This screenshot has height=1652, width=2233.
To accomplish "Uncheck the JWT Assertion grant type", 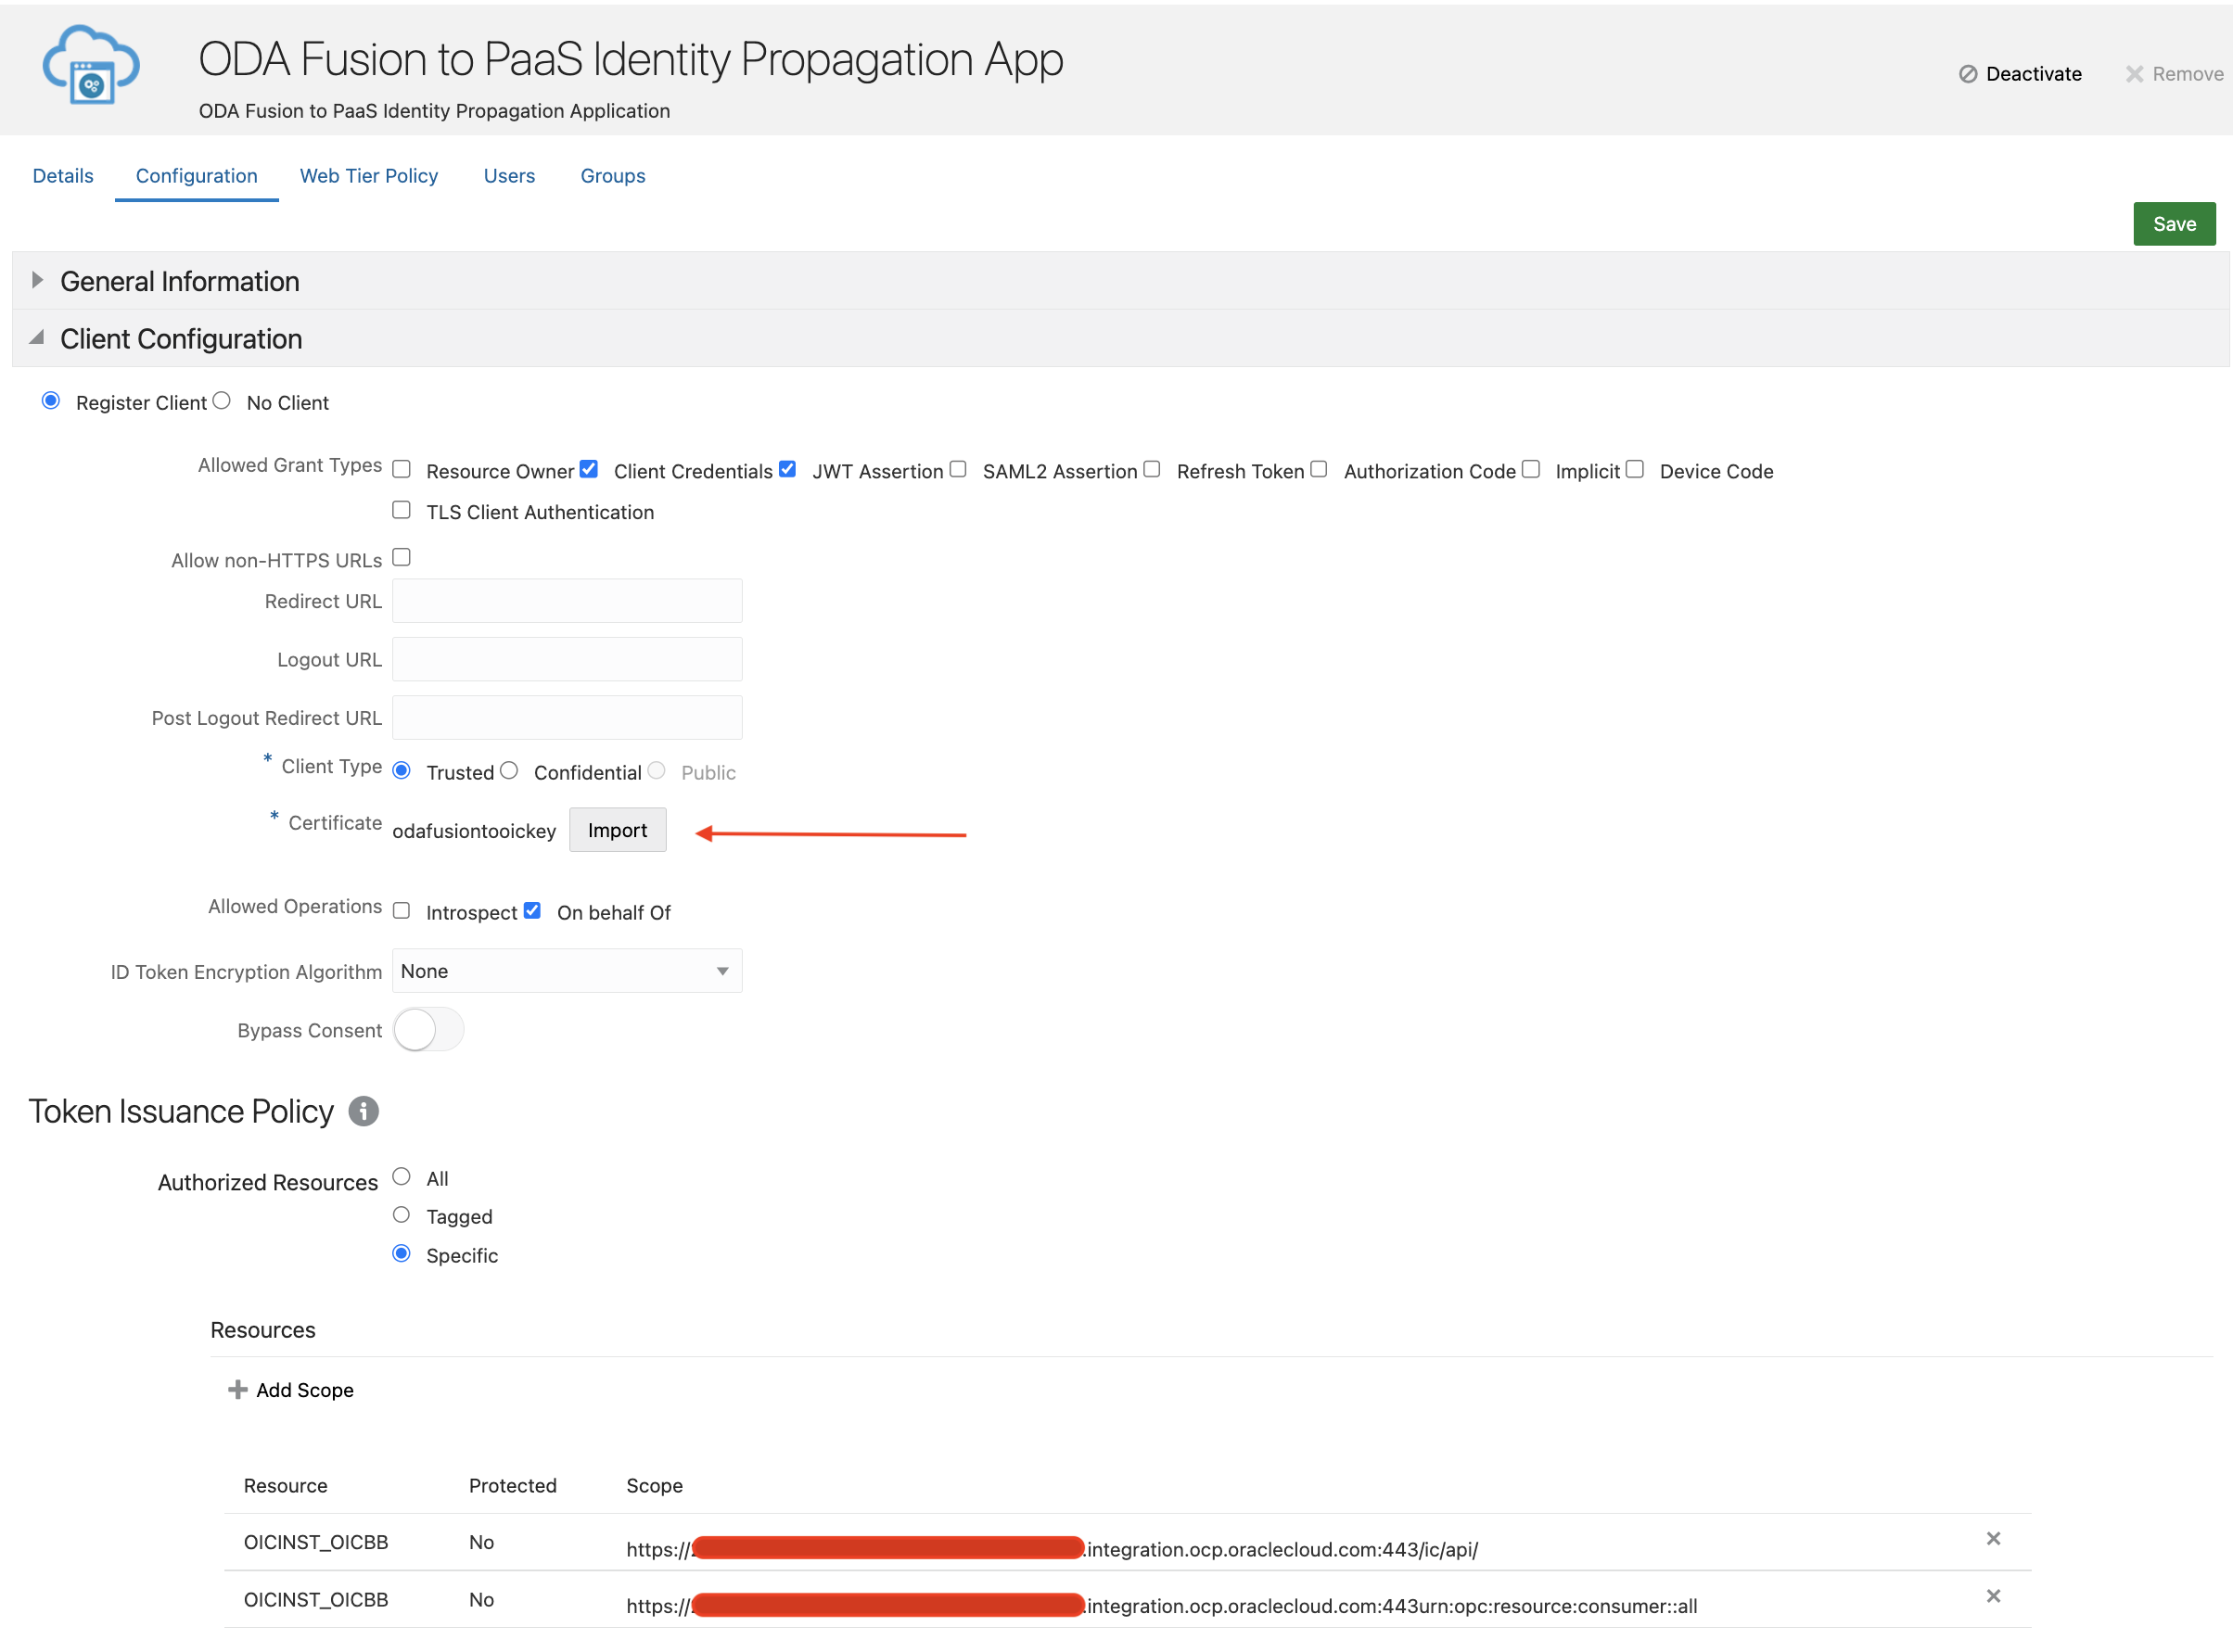I will [788, 469].
